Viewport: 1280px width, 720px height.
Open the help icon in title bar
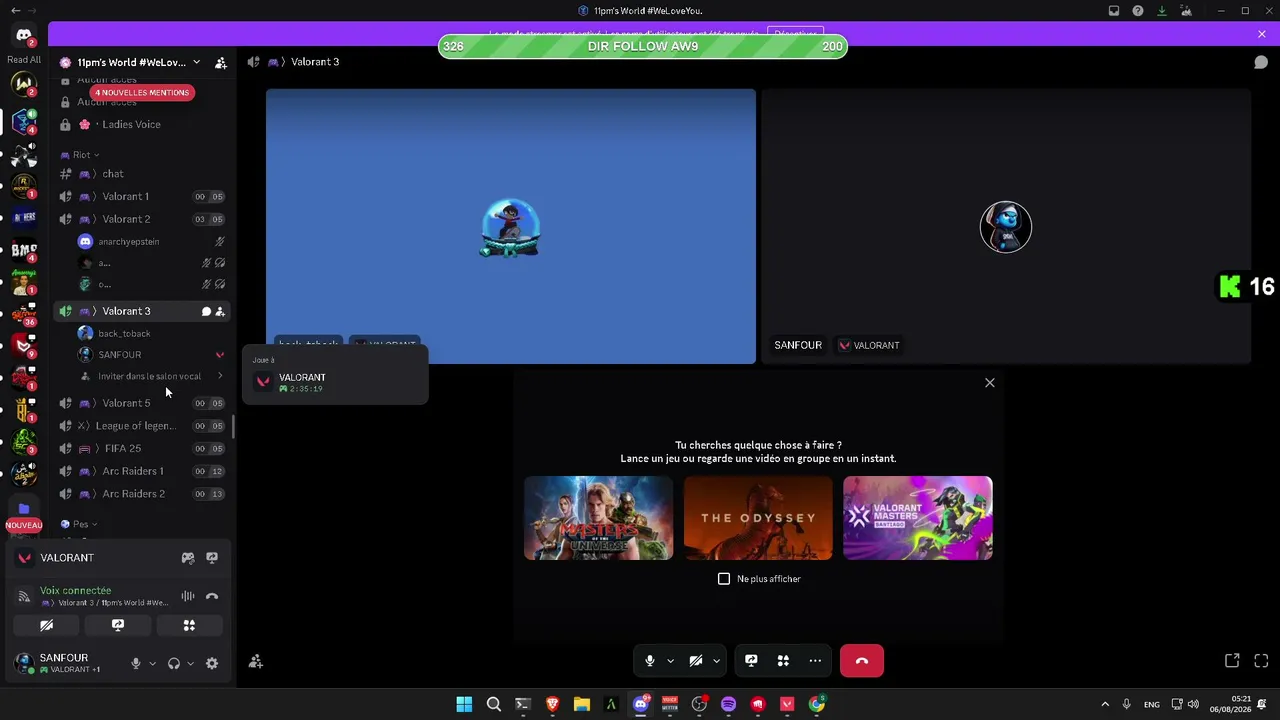point(1138,11)
